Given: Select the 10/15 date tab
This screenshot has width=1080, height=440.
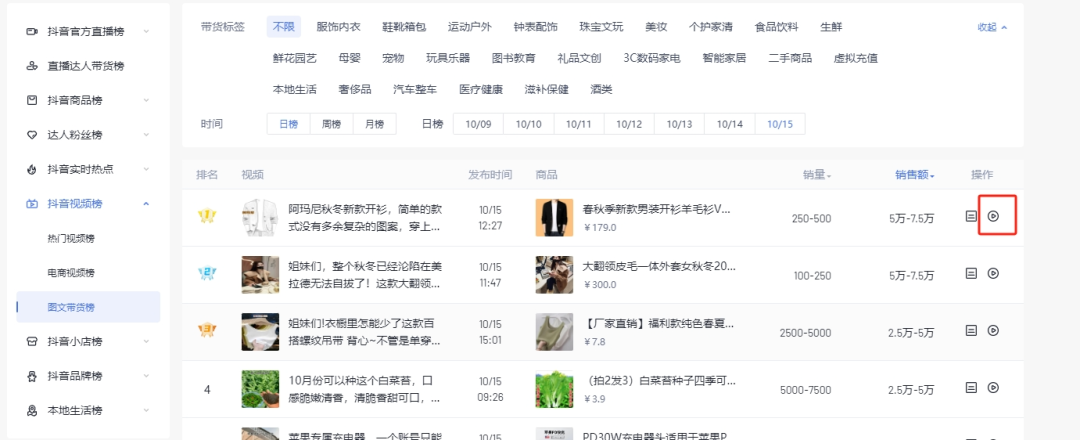Looking at the screenshot, I should (780, 125).
